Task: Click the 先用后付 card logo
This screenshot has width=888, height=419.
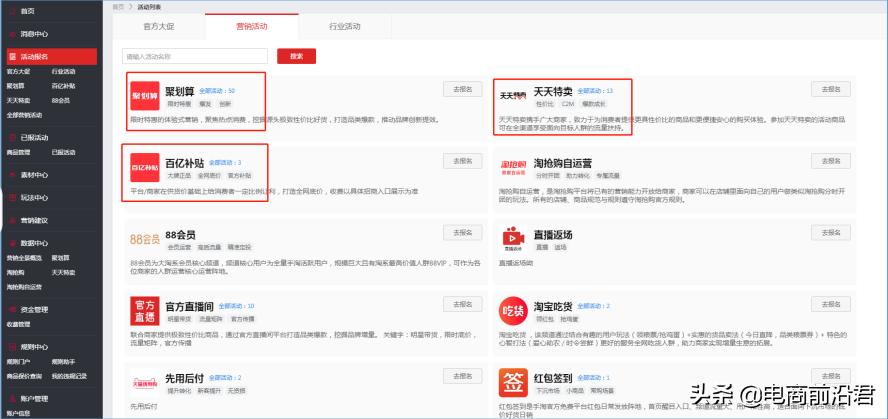Action: [x=144, y=383]
